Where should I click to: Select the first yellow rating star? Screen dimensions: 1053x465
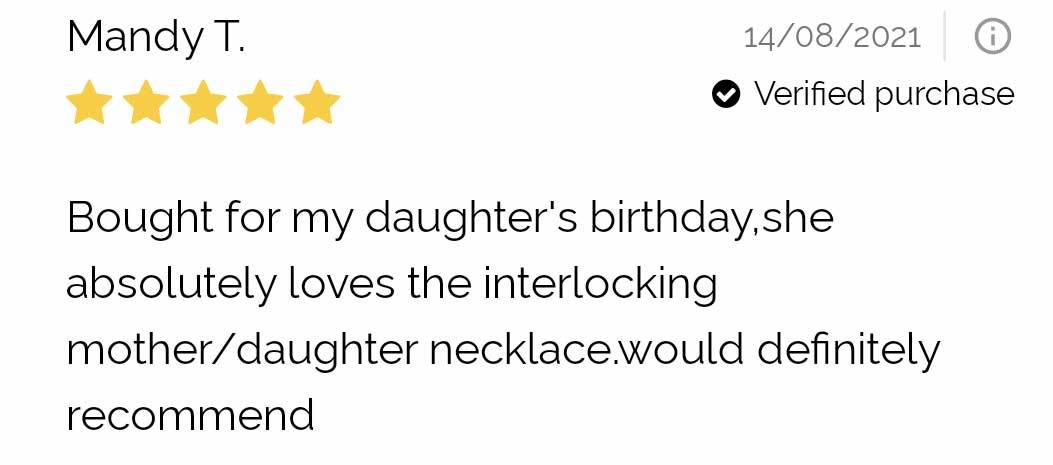(x=89, y=102)
